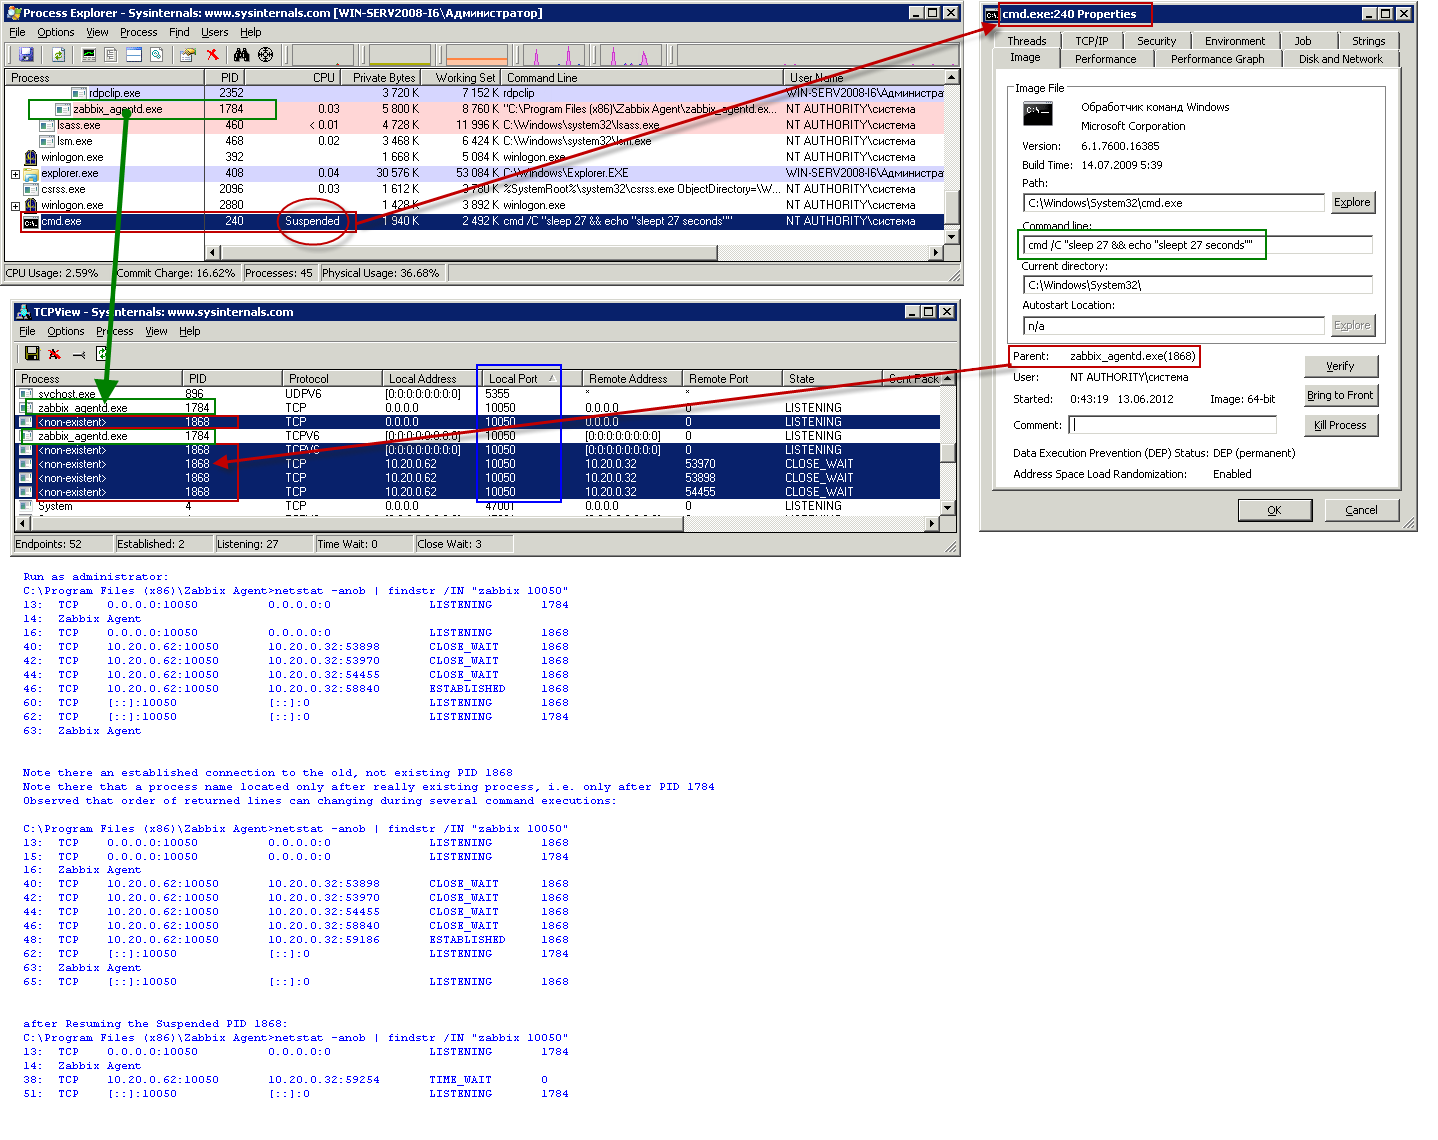Image resolution: width=1438 pixels, height=1140 pixels.
Task: Open File menu in Process Explorer
Action: tap(17, 32)
